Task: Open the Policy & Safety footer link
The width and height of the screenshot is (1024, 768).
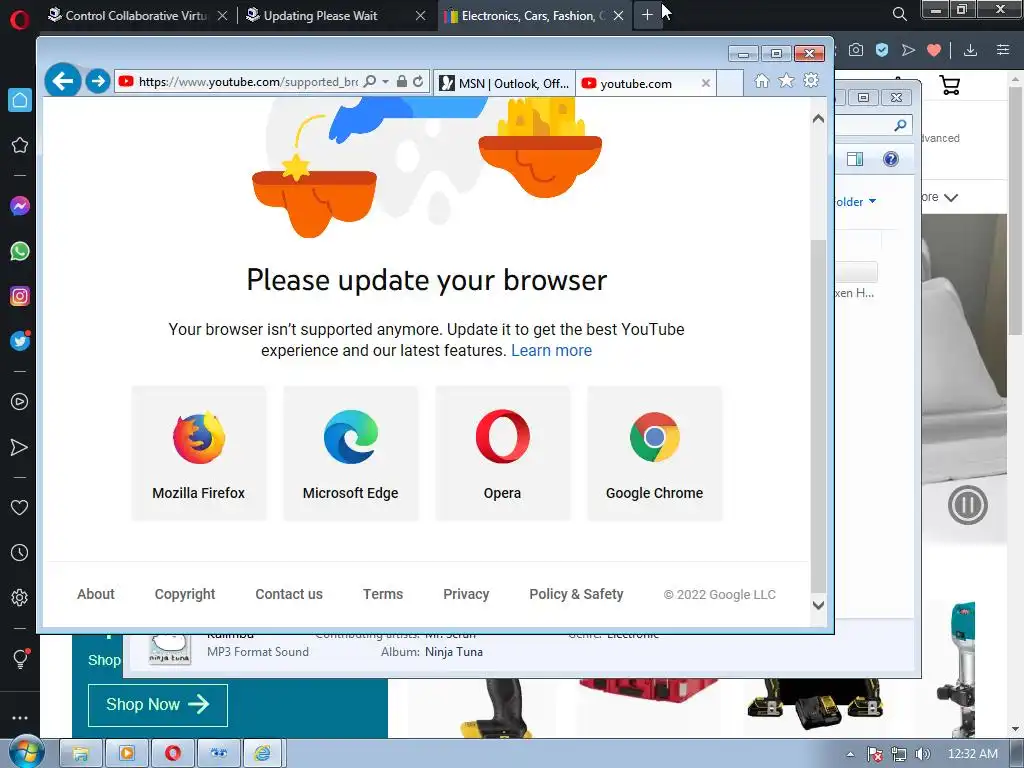Action: point(576,594)
